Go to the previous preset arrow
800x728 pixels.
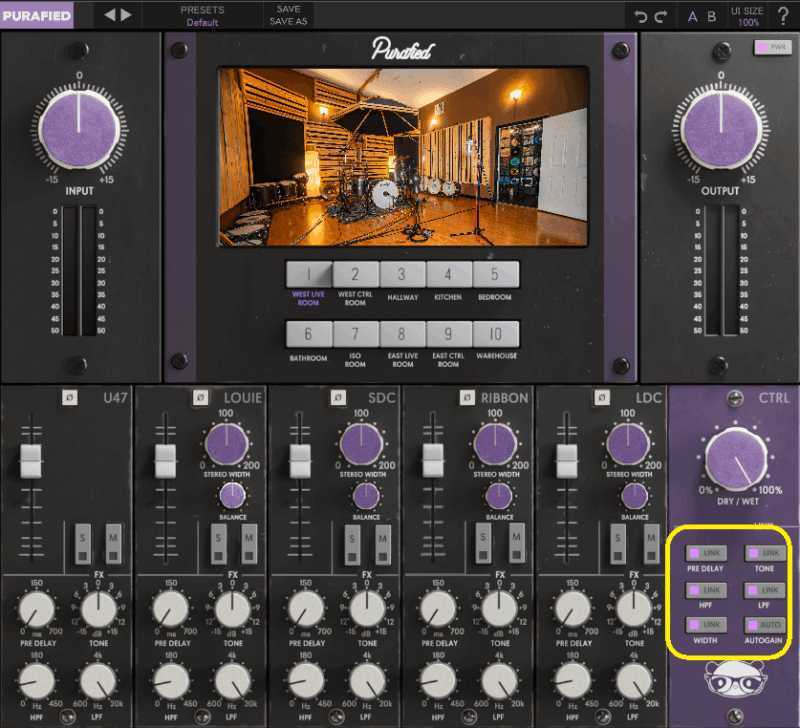click(110, 15)
